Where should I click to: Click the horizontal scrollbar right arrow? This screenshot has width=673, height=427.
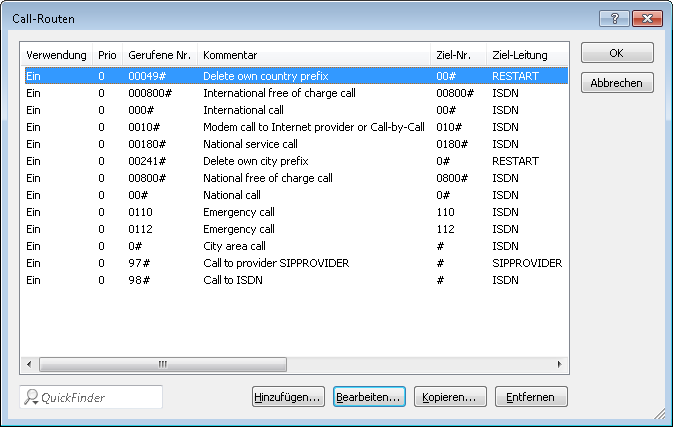point(559,365)
